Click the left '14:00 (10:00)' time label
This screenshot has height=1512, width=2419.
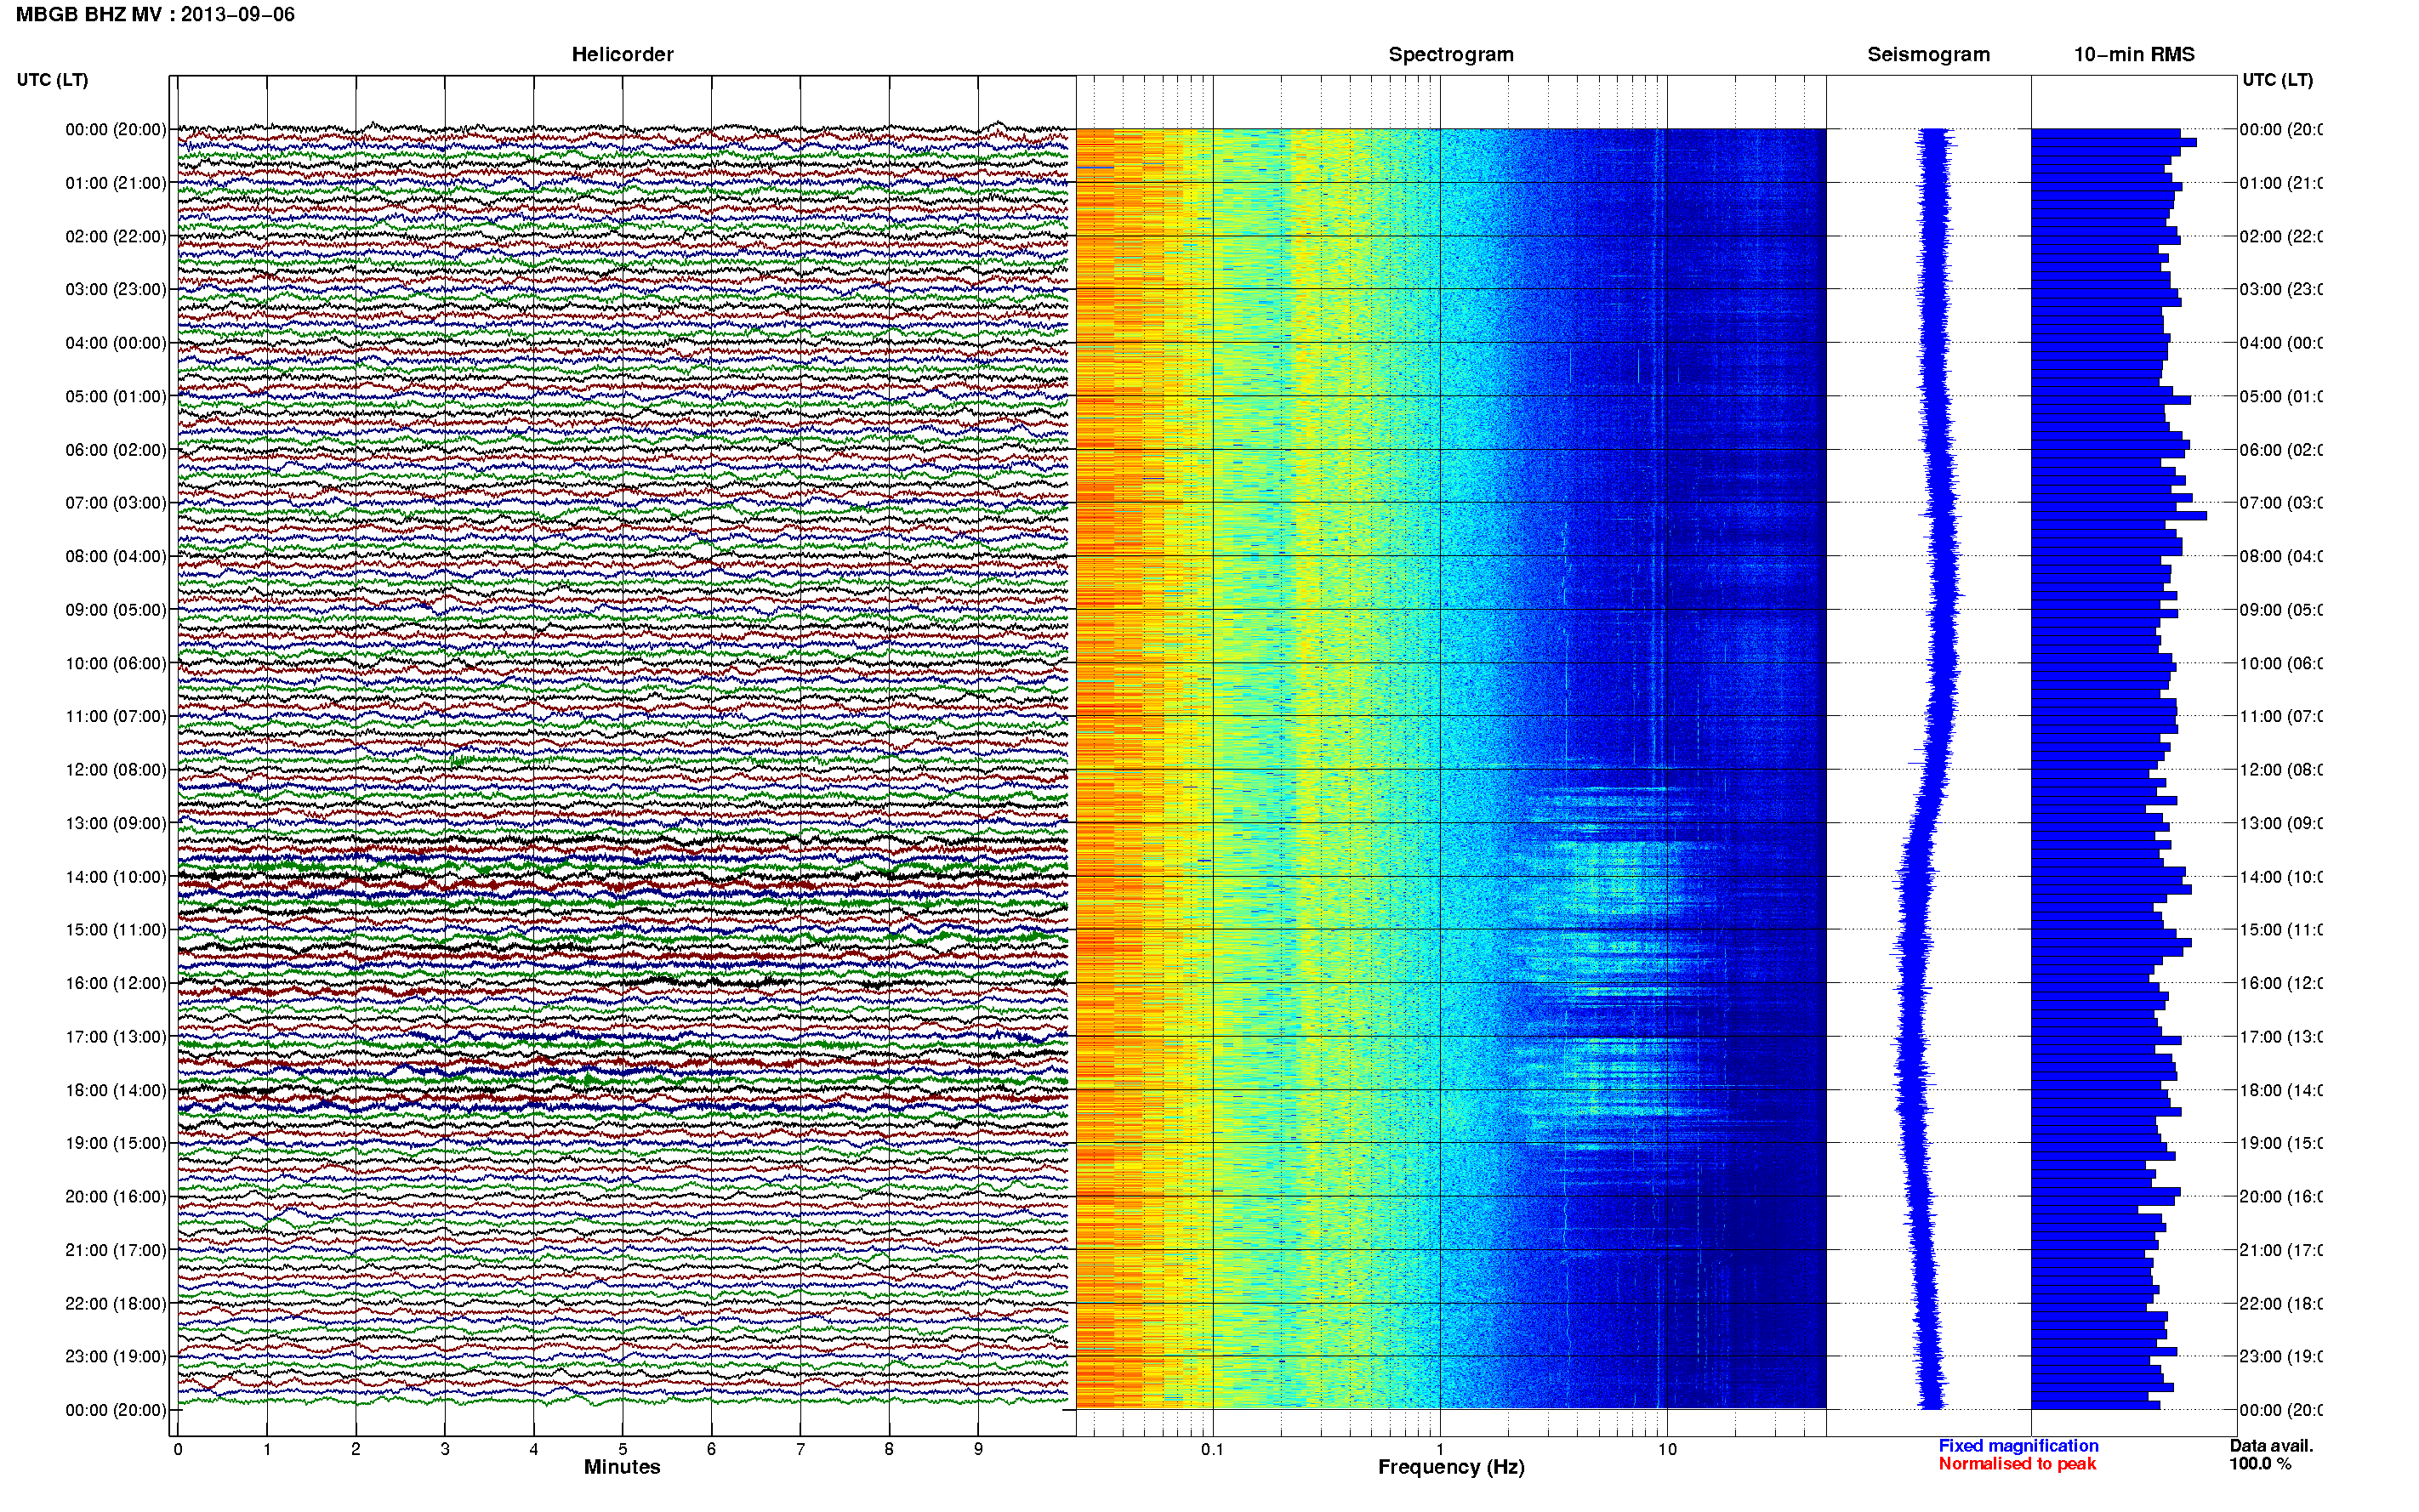(x=116, y=877)
